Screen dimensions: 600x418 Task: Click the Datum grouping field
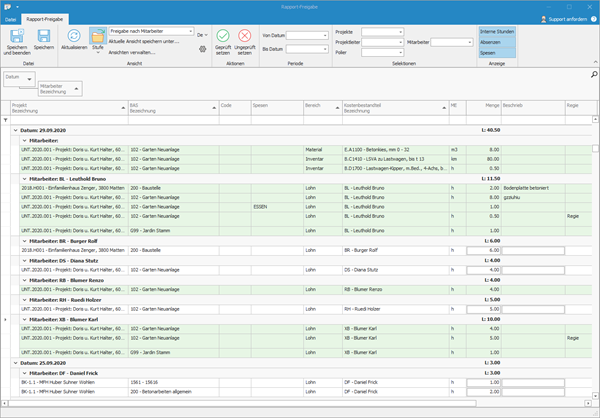pos(19,79)
